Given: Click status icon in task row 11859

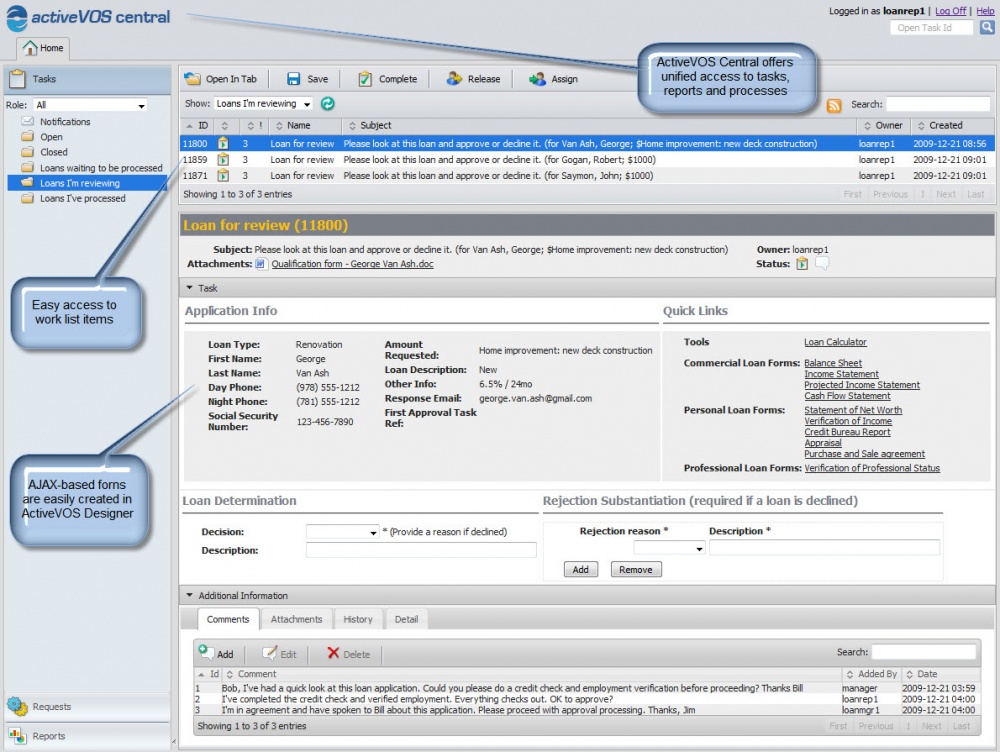Looking at the screenshot, I should tap(223, 159).
